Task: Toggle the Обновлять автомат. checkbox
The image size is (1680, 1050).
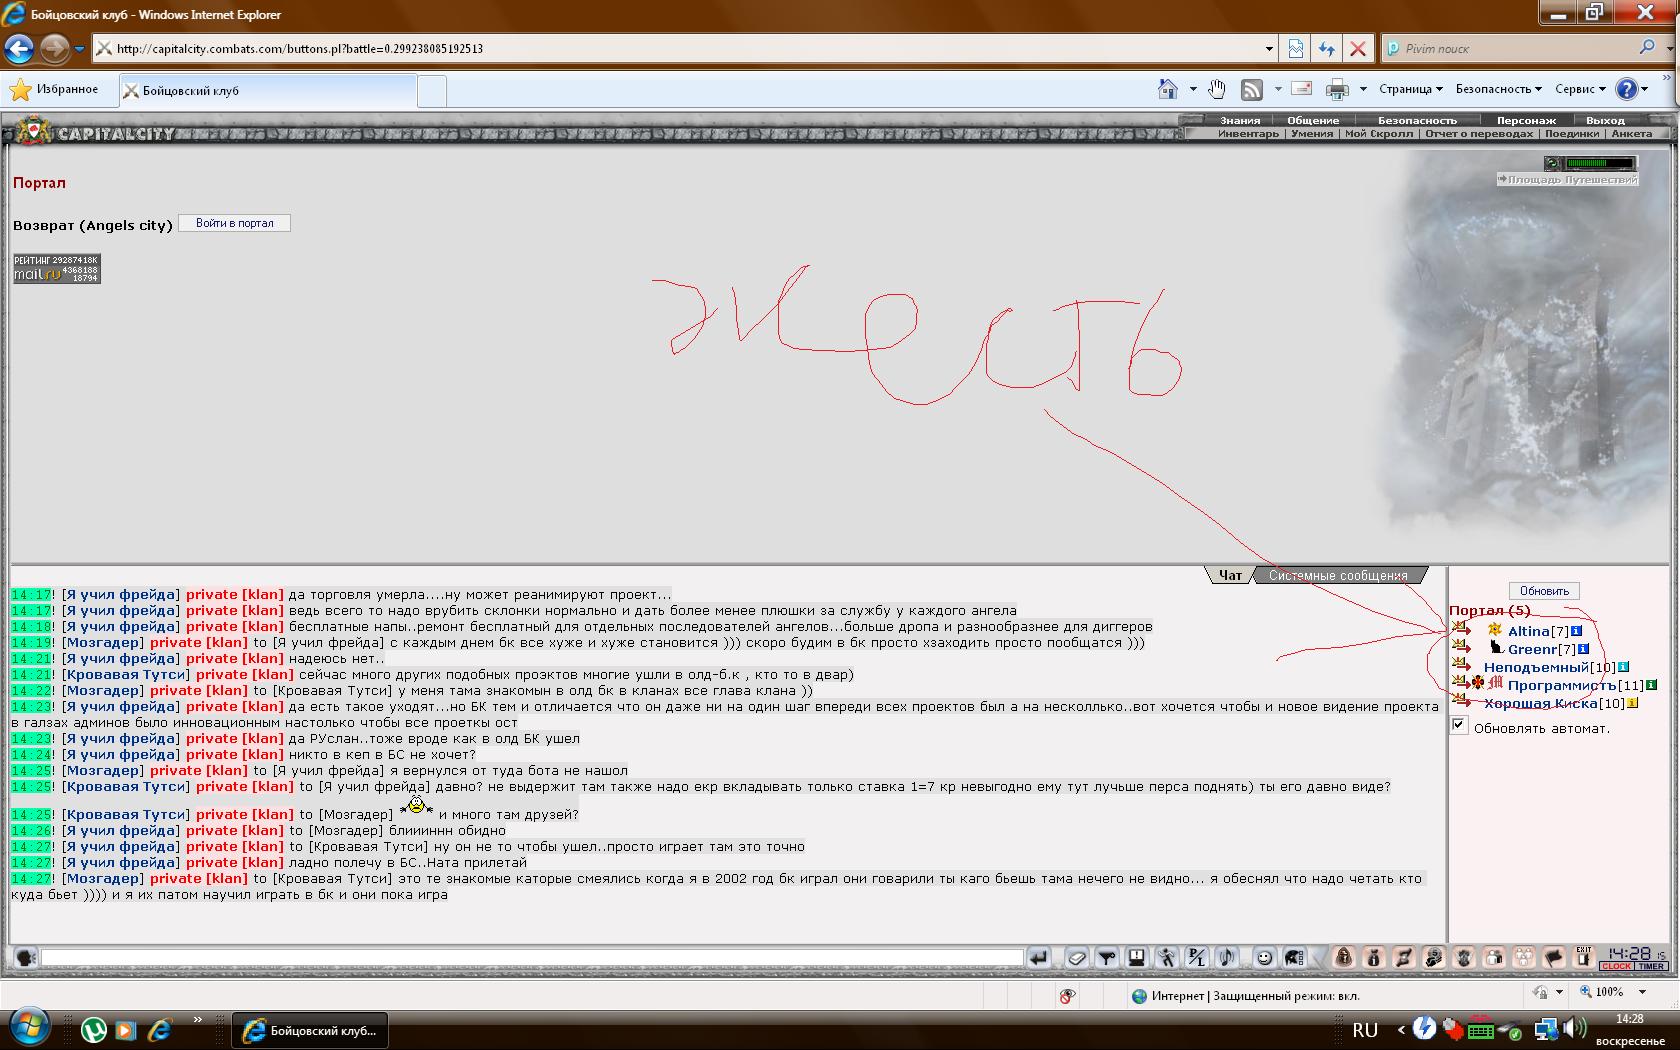Action: (1459, 726)
